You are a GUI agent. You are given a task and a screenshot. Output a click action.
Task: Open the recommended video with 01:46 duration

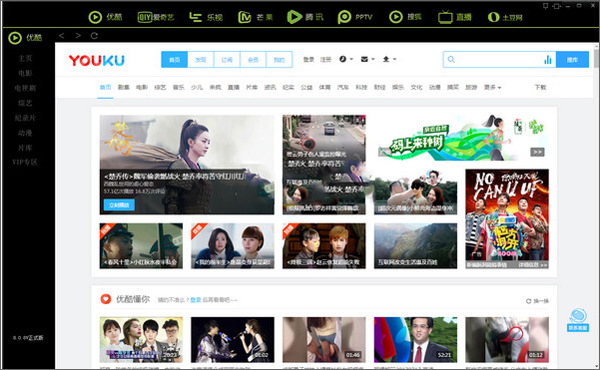pyautogui.click(x=324, y=339)
